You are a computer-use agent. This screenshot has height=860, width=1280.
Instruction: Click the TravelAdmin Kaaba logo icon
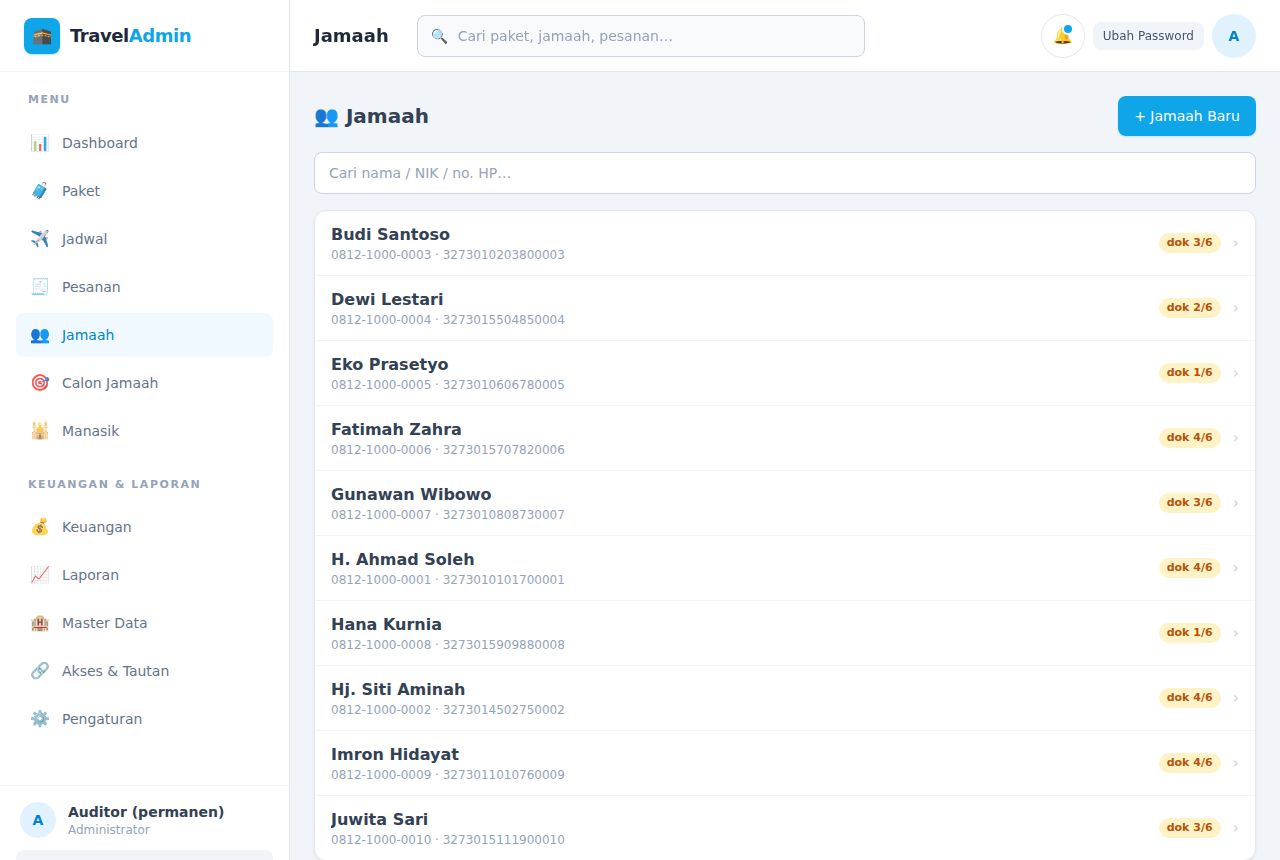coord(42,36)
